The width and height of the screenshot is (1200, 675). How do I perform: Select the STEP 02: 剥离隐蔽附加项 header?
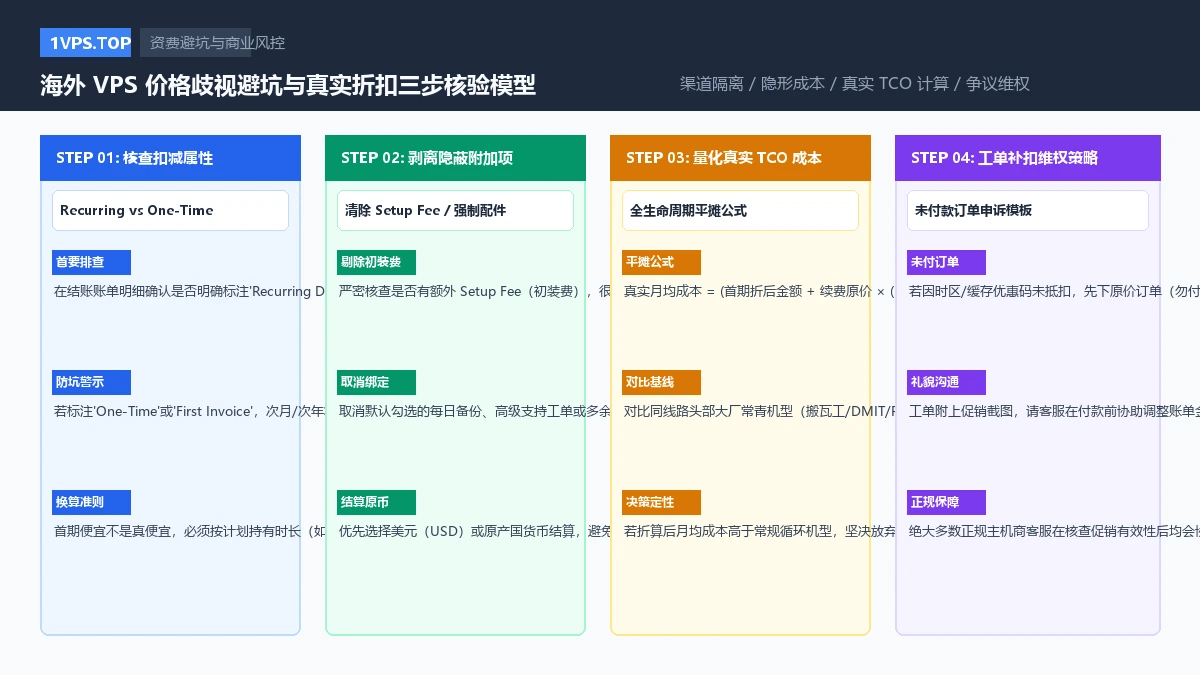pos(455,158)
